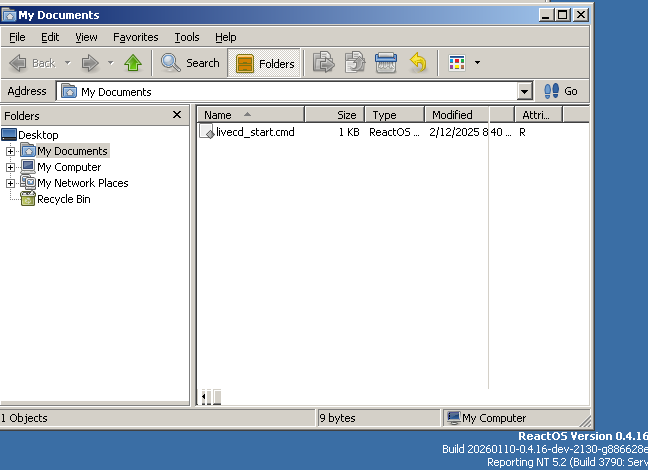This screenshot has width=648, height=470.
Task: Click the yellow Undo arrow icon
Action: pyautogui.click(x=418, y=63)
